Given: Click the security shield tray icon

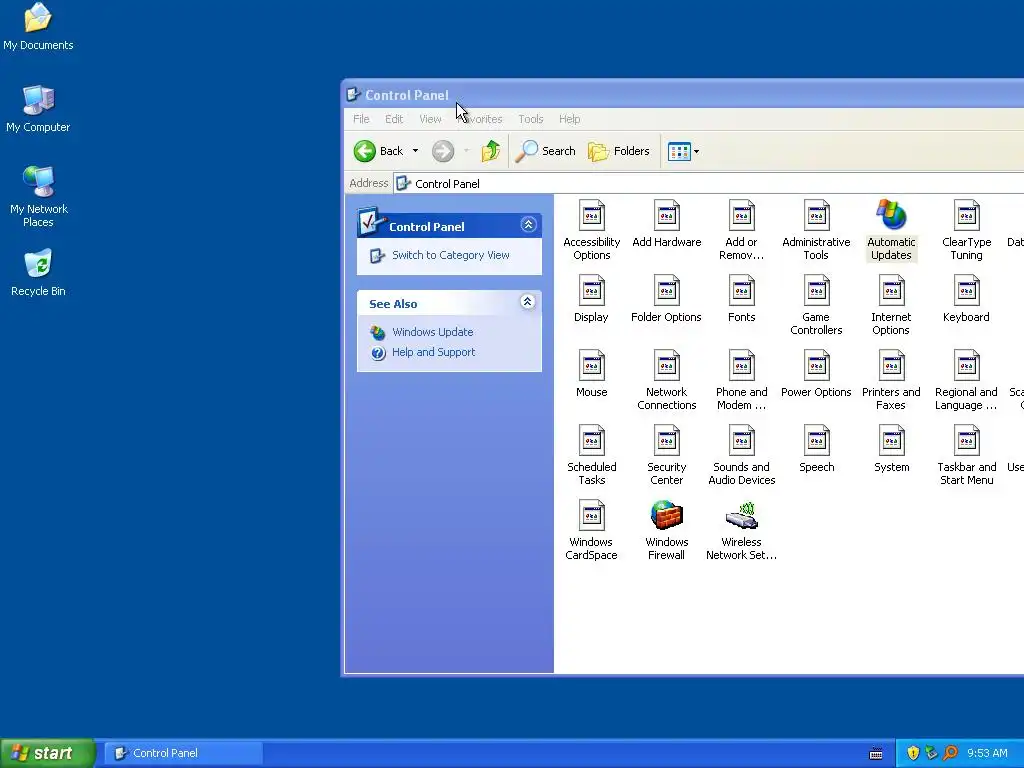Looking at the screenshot, I should click(913, 753).
